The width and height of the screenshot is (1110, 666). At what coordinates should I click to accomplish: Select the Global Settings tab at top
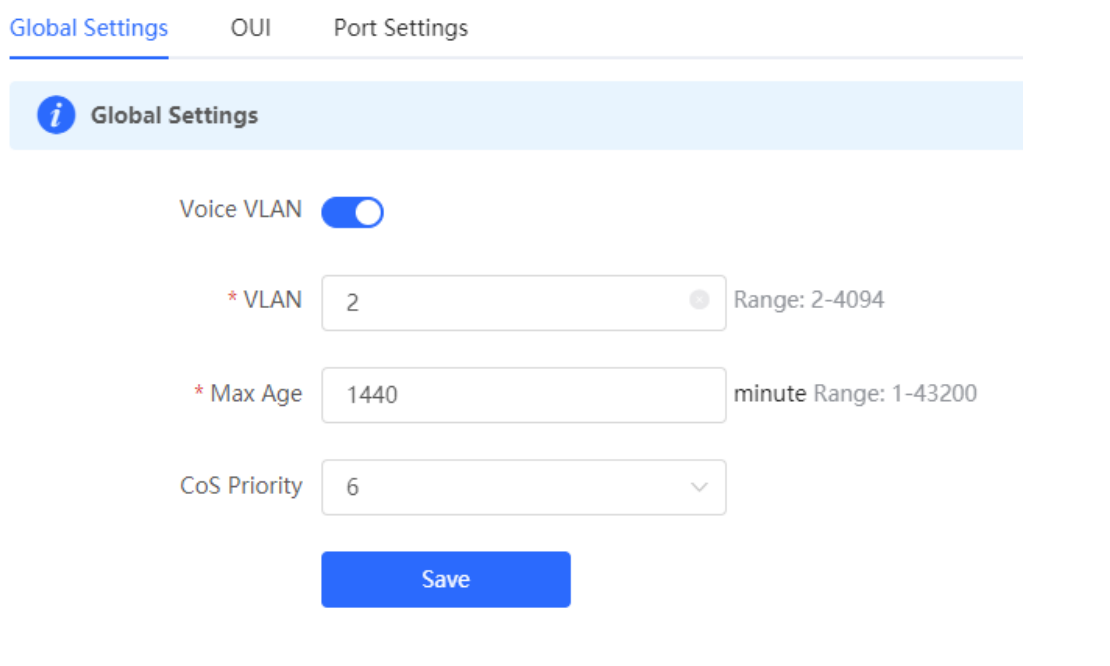click(88, 28)
